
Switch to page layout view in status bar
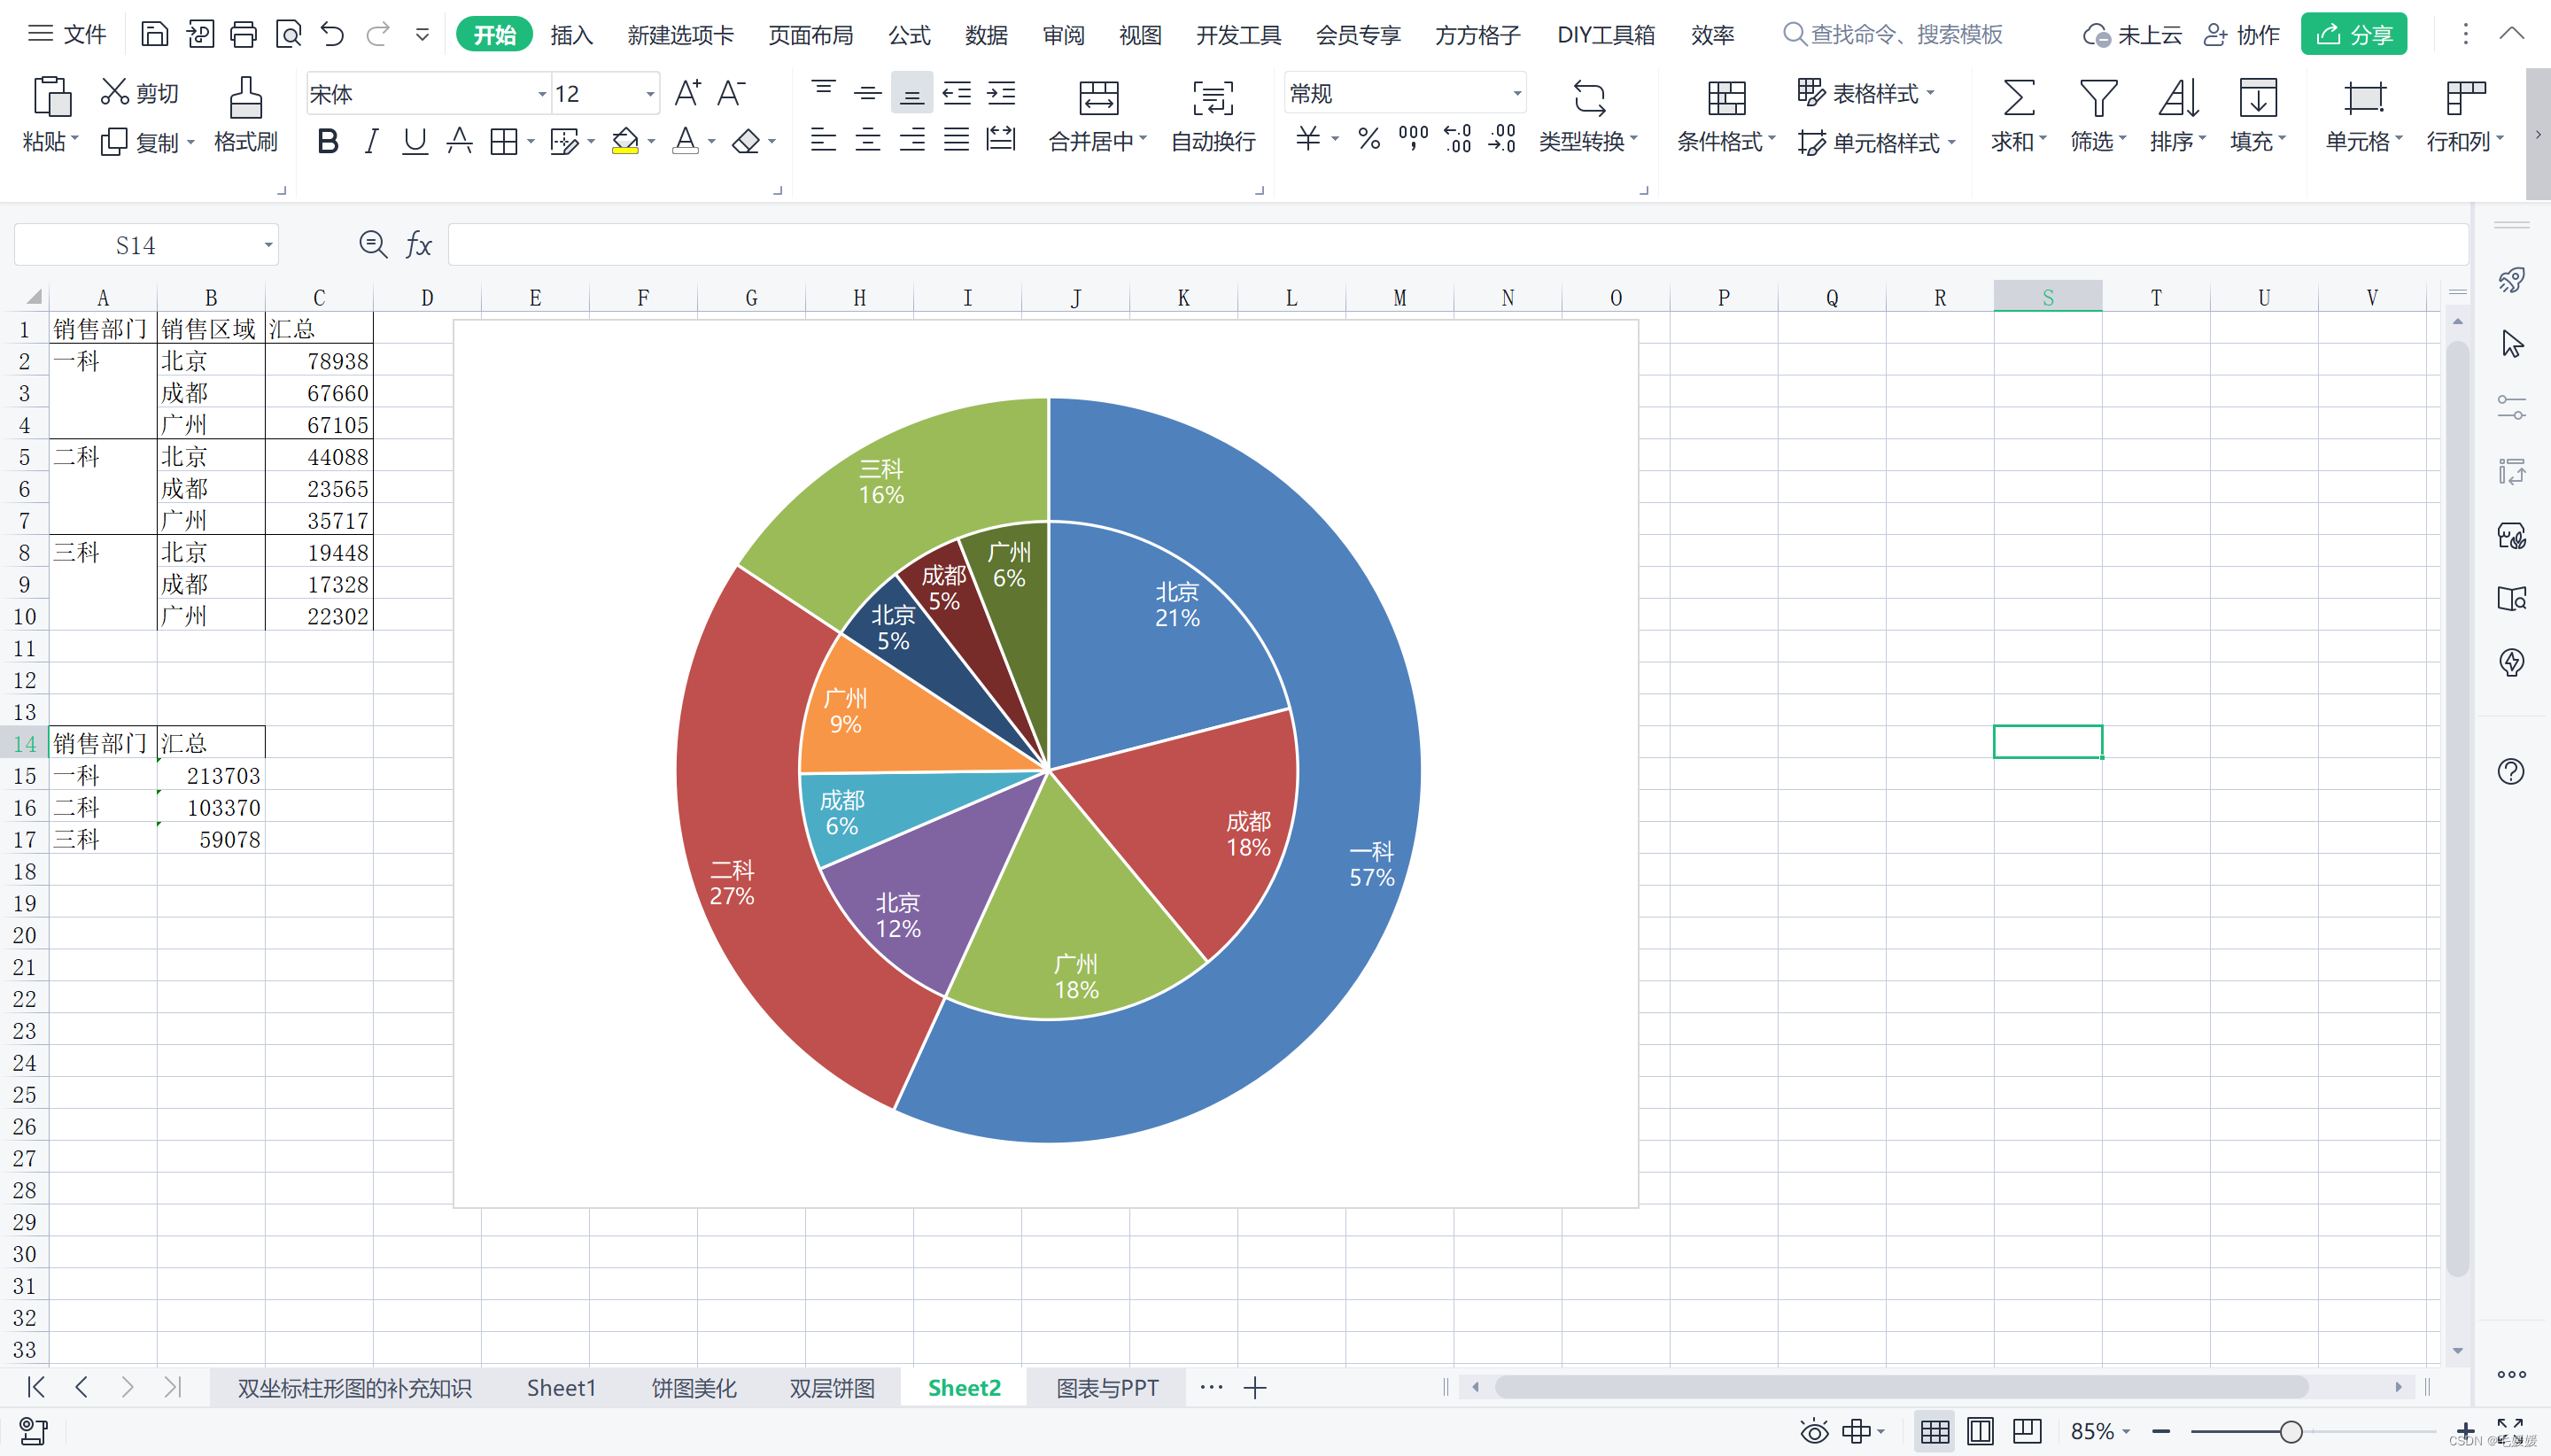click(x=1979, y=1431)
